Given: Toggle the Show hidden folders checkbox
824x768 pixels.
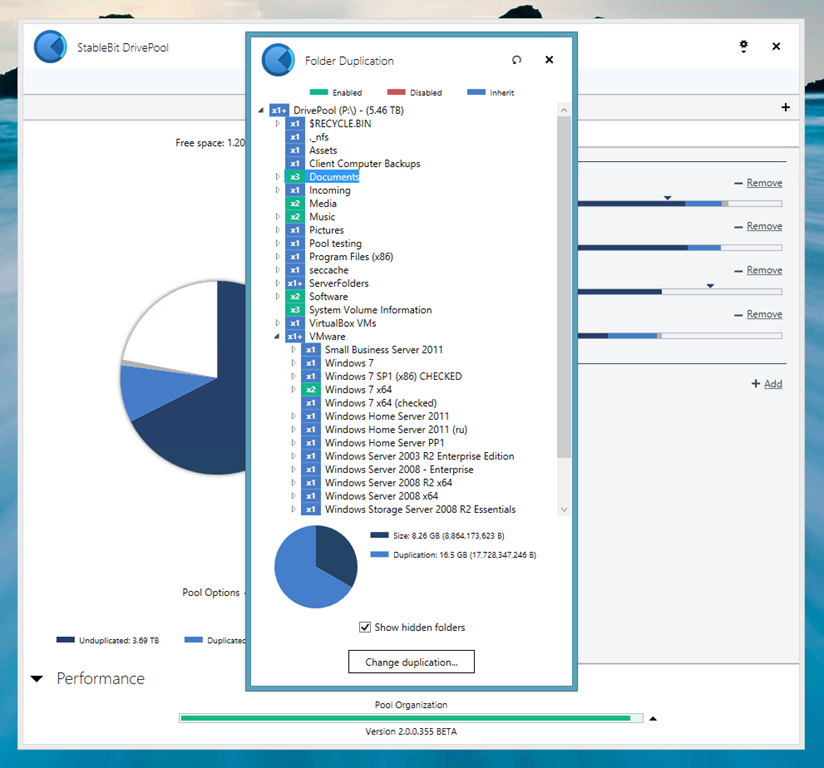Looking at the screenshot, I should (x=365, y=627).
